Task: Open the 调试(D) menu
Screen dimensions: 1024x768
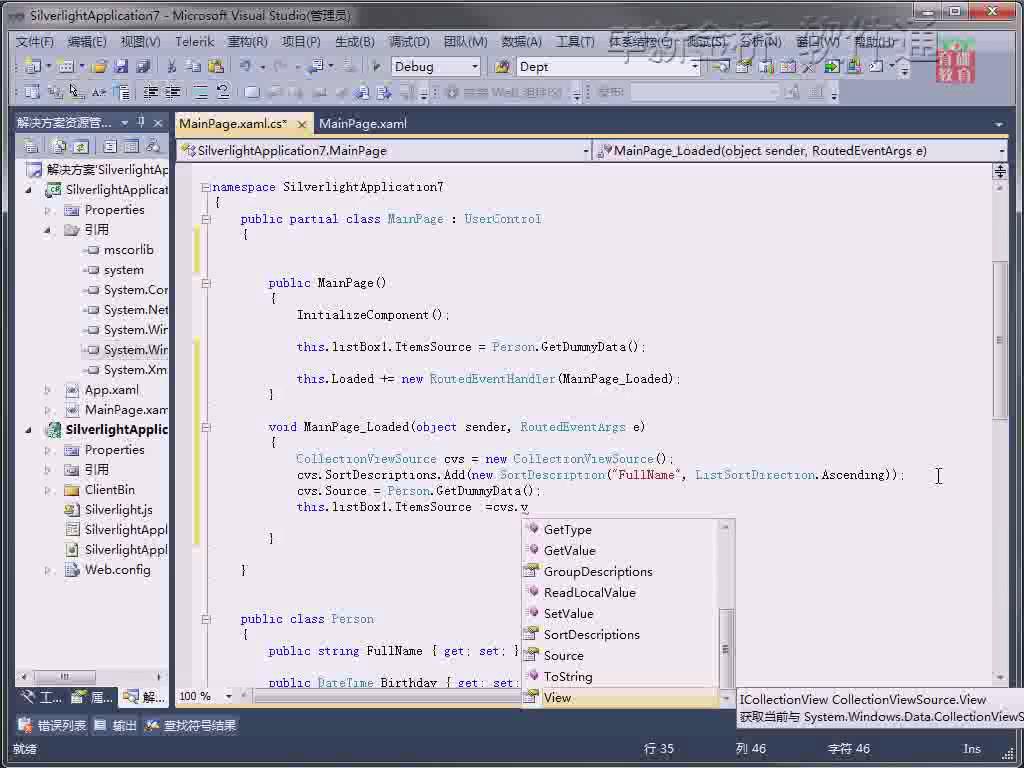Action: click(409, 42)
